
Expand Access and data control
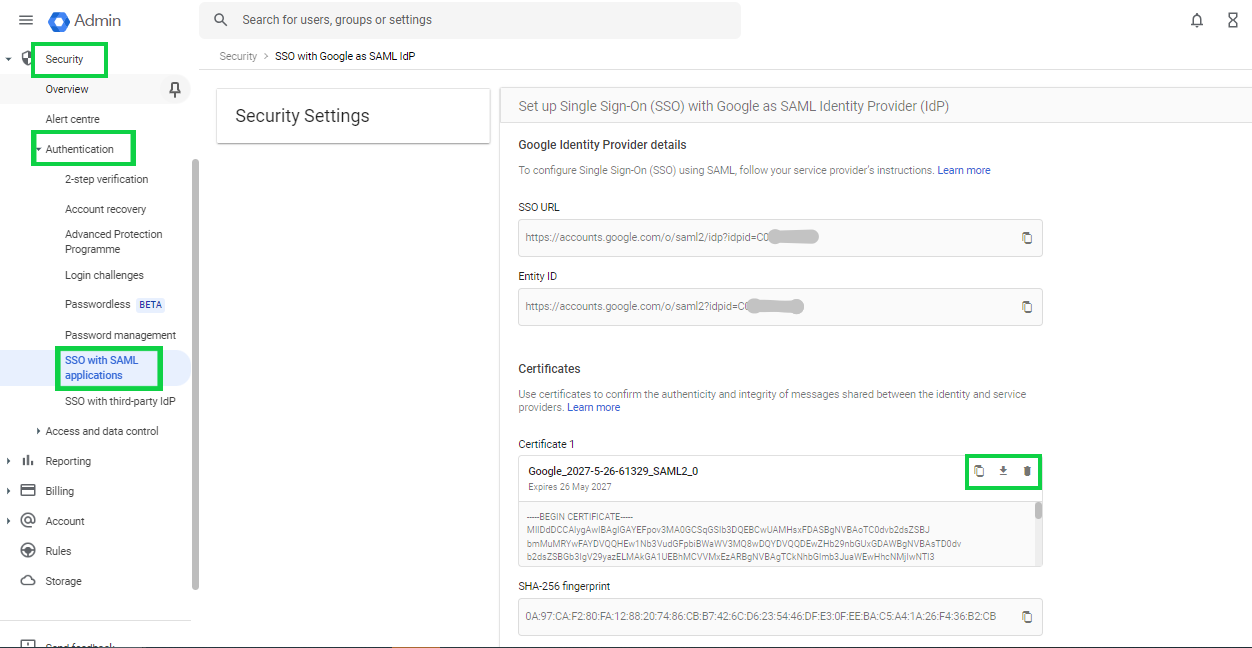(x=38, y=432)
